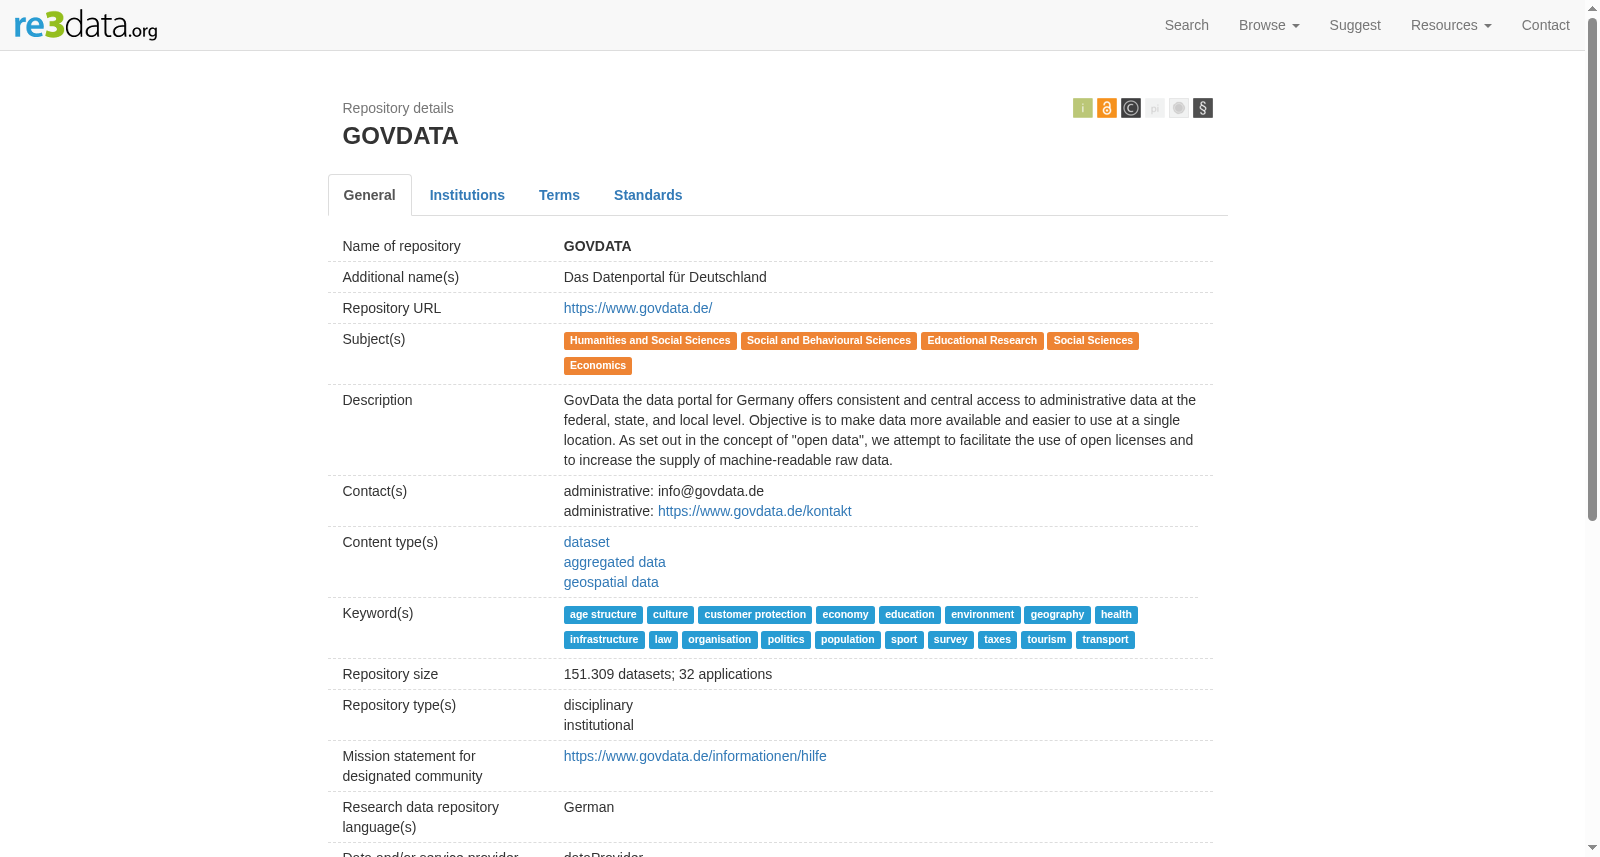
Task: Click the customer protection keyword tag
Action: click(x=755, y=615)
